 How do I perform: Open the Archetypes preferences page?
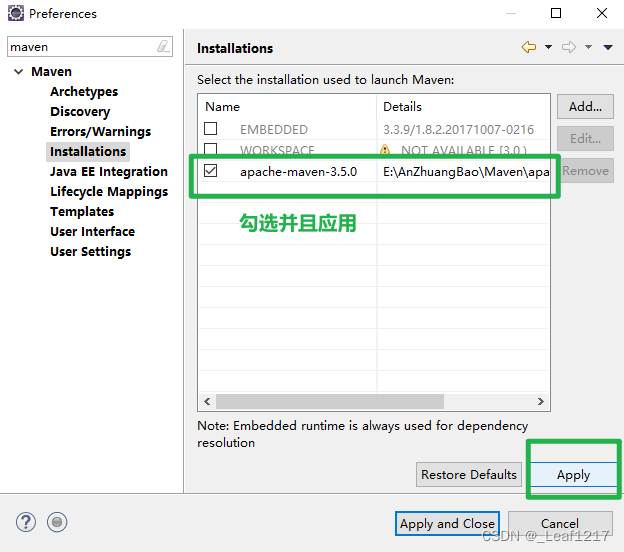point(84,92)
